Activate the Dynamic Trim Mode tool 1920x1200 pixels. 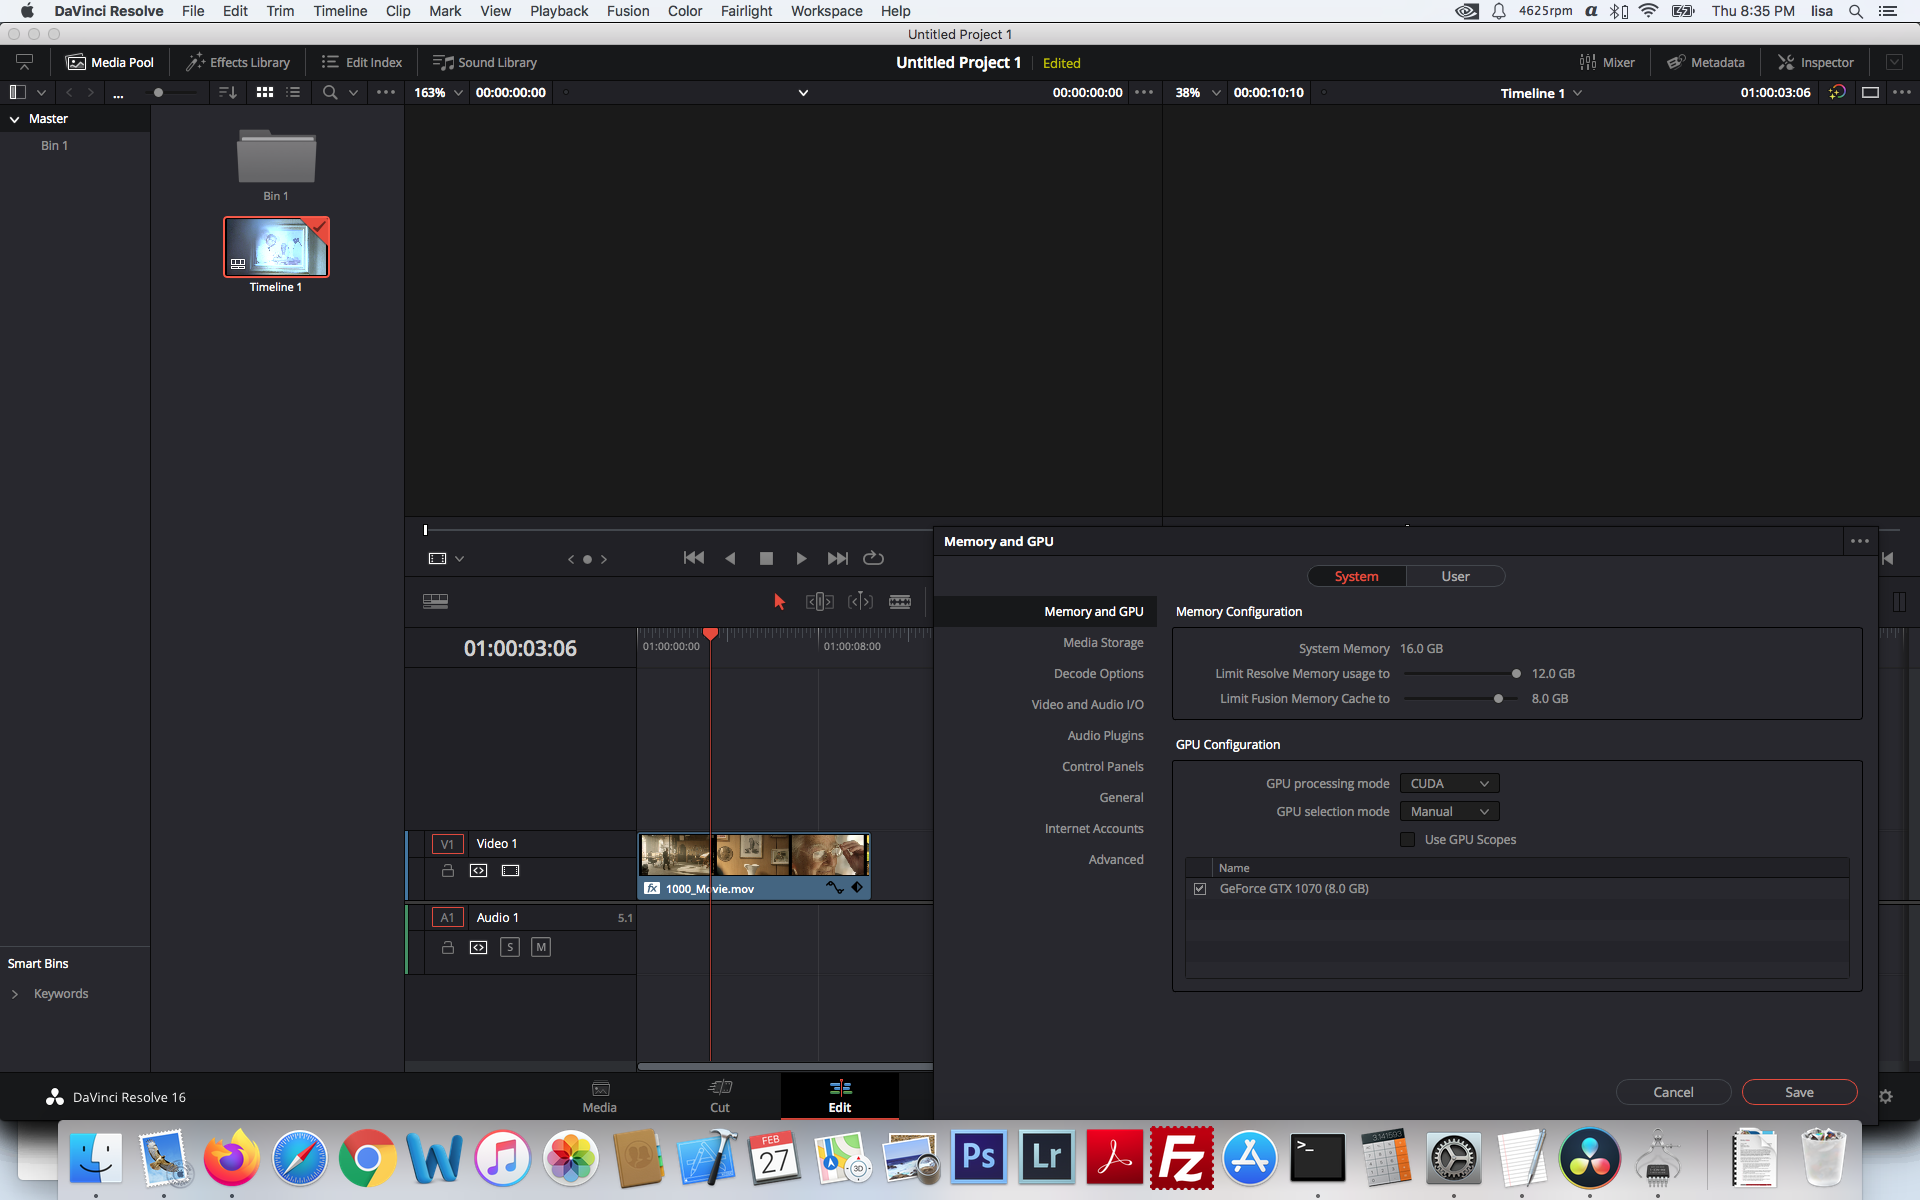tap(860, 601)
